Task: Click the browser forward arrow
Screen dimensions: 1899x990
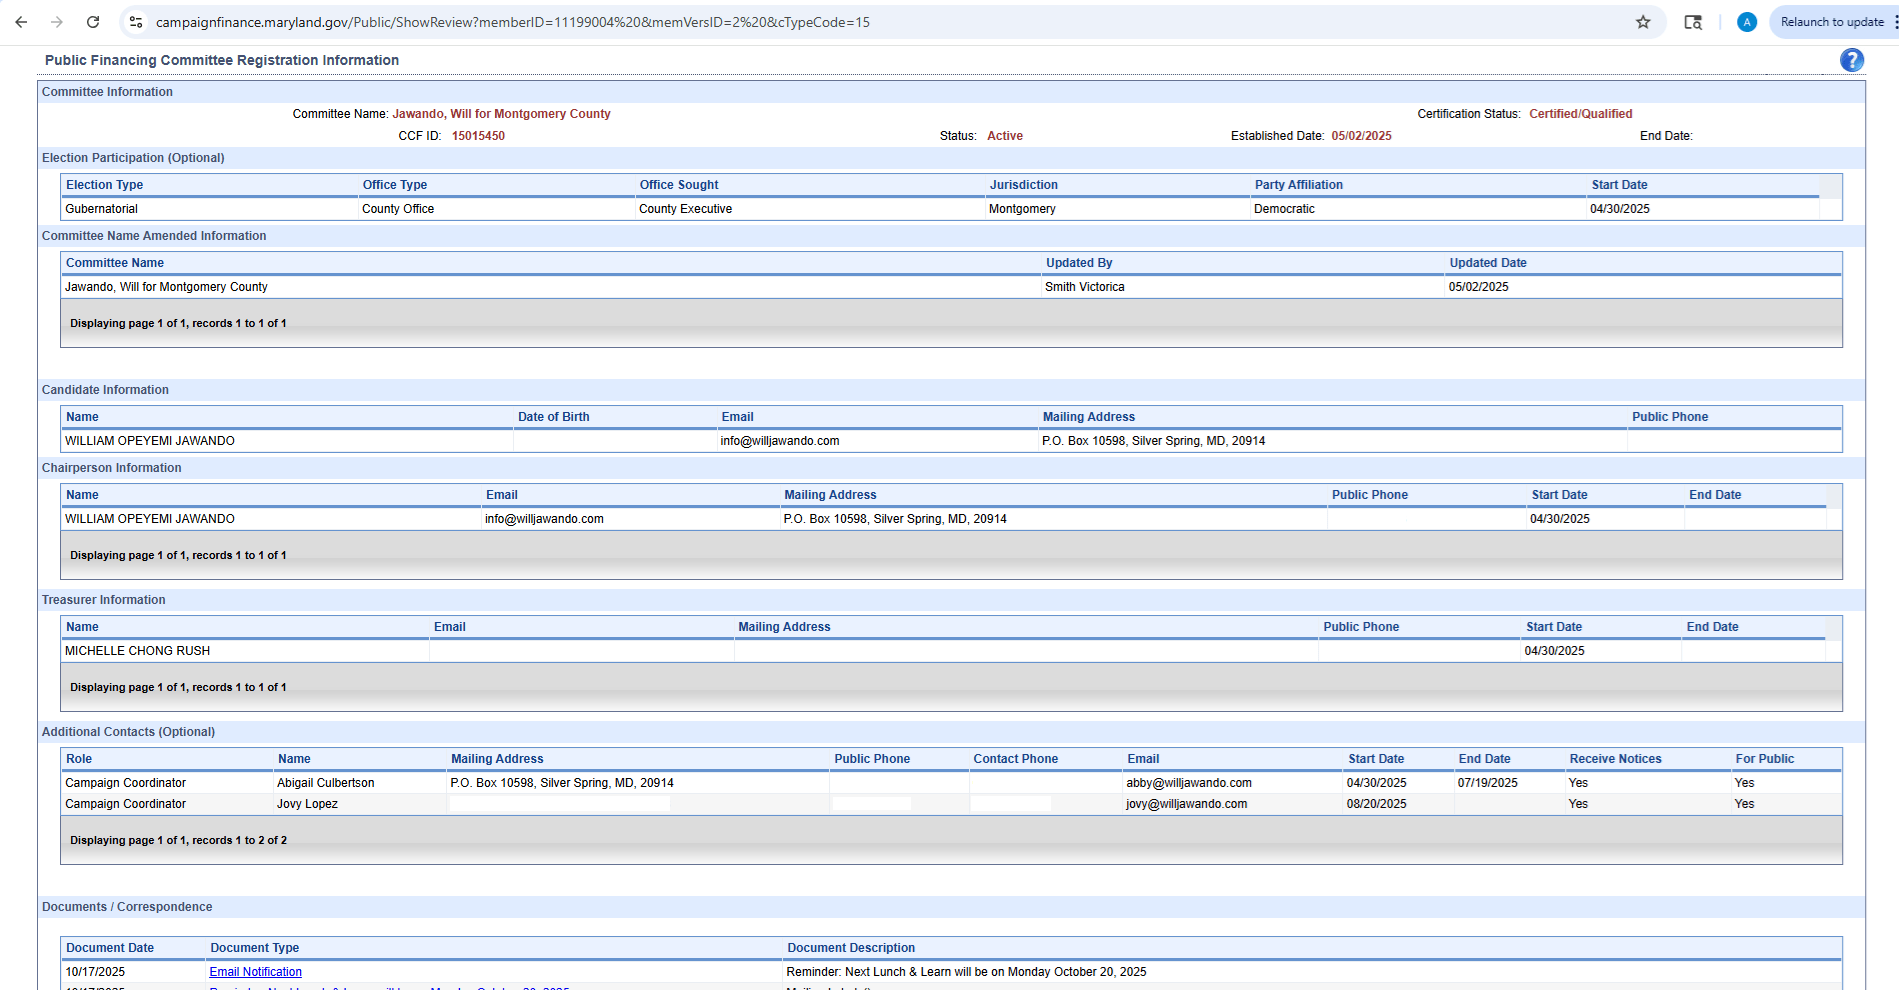Action: point(57,22)
